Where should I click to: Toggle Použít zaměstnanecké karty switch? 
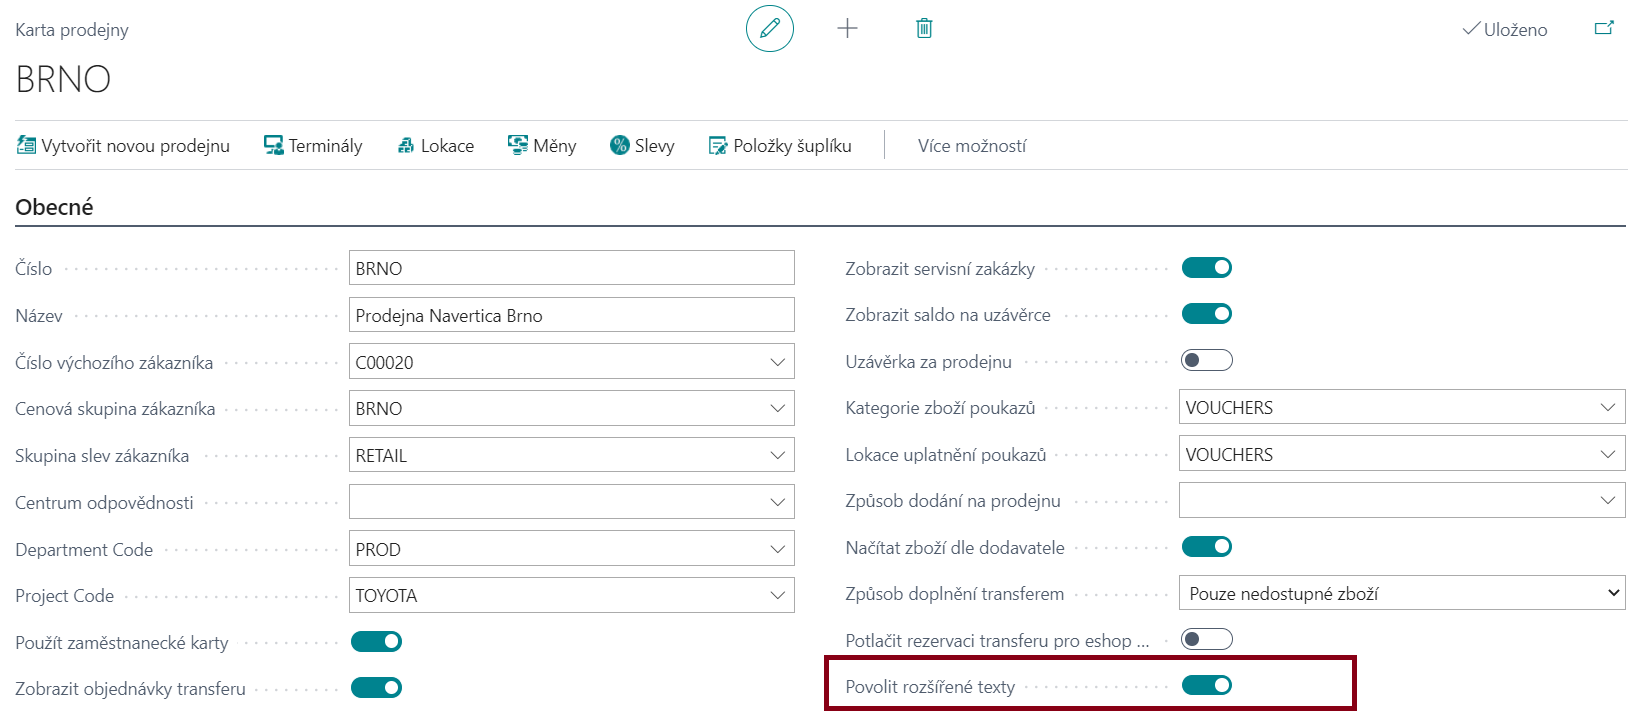[376, 641]
